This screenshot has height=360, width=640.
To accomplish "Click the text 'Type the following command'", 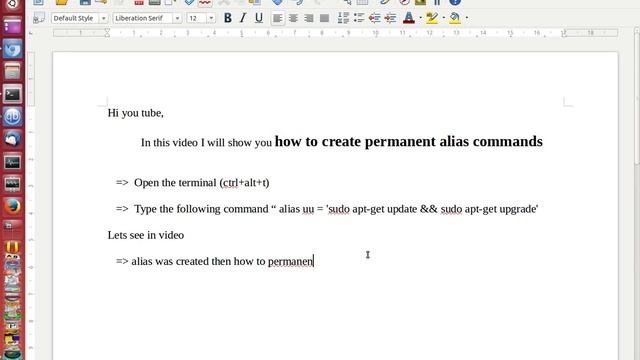I will pyautogui.click(x=201, y=209).
